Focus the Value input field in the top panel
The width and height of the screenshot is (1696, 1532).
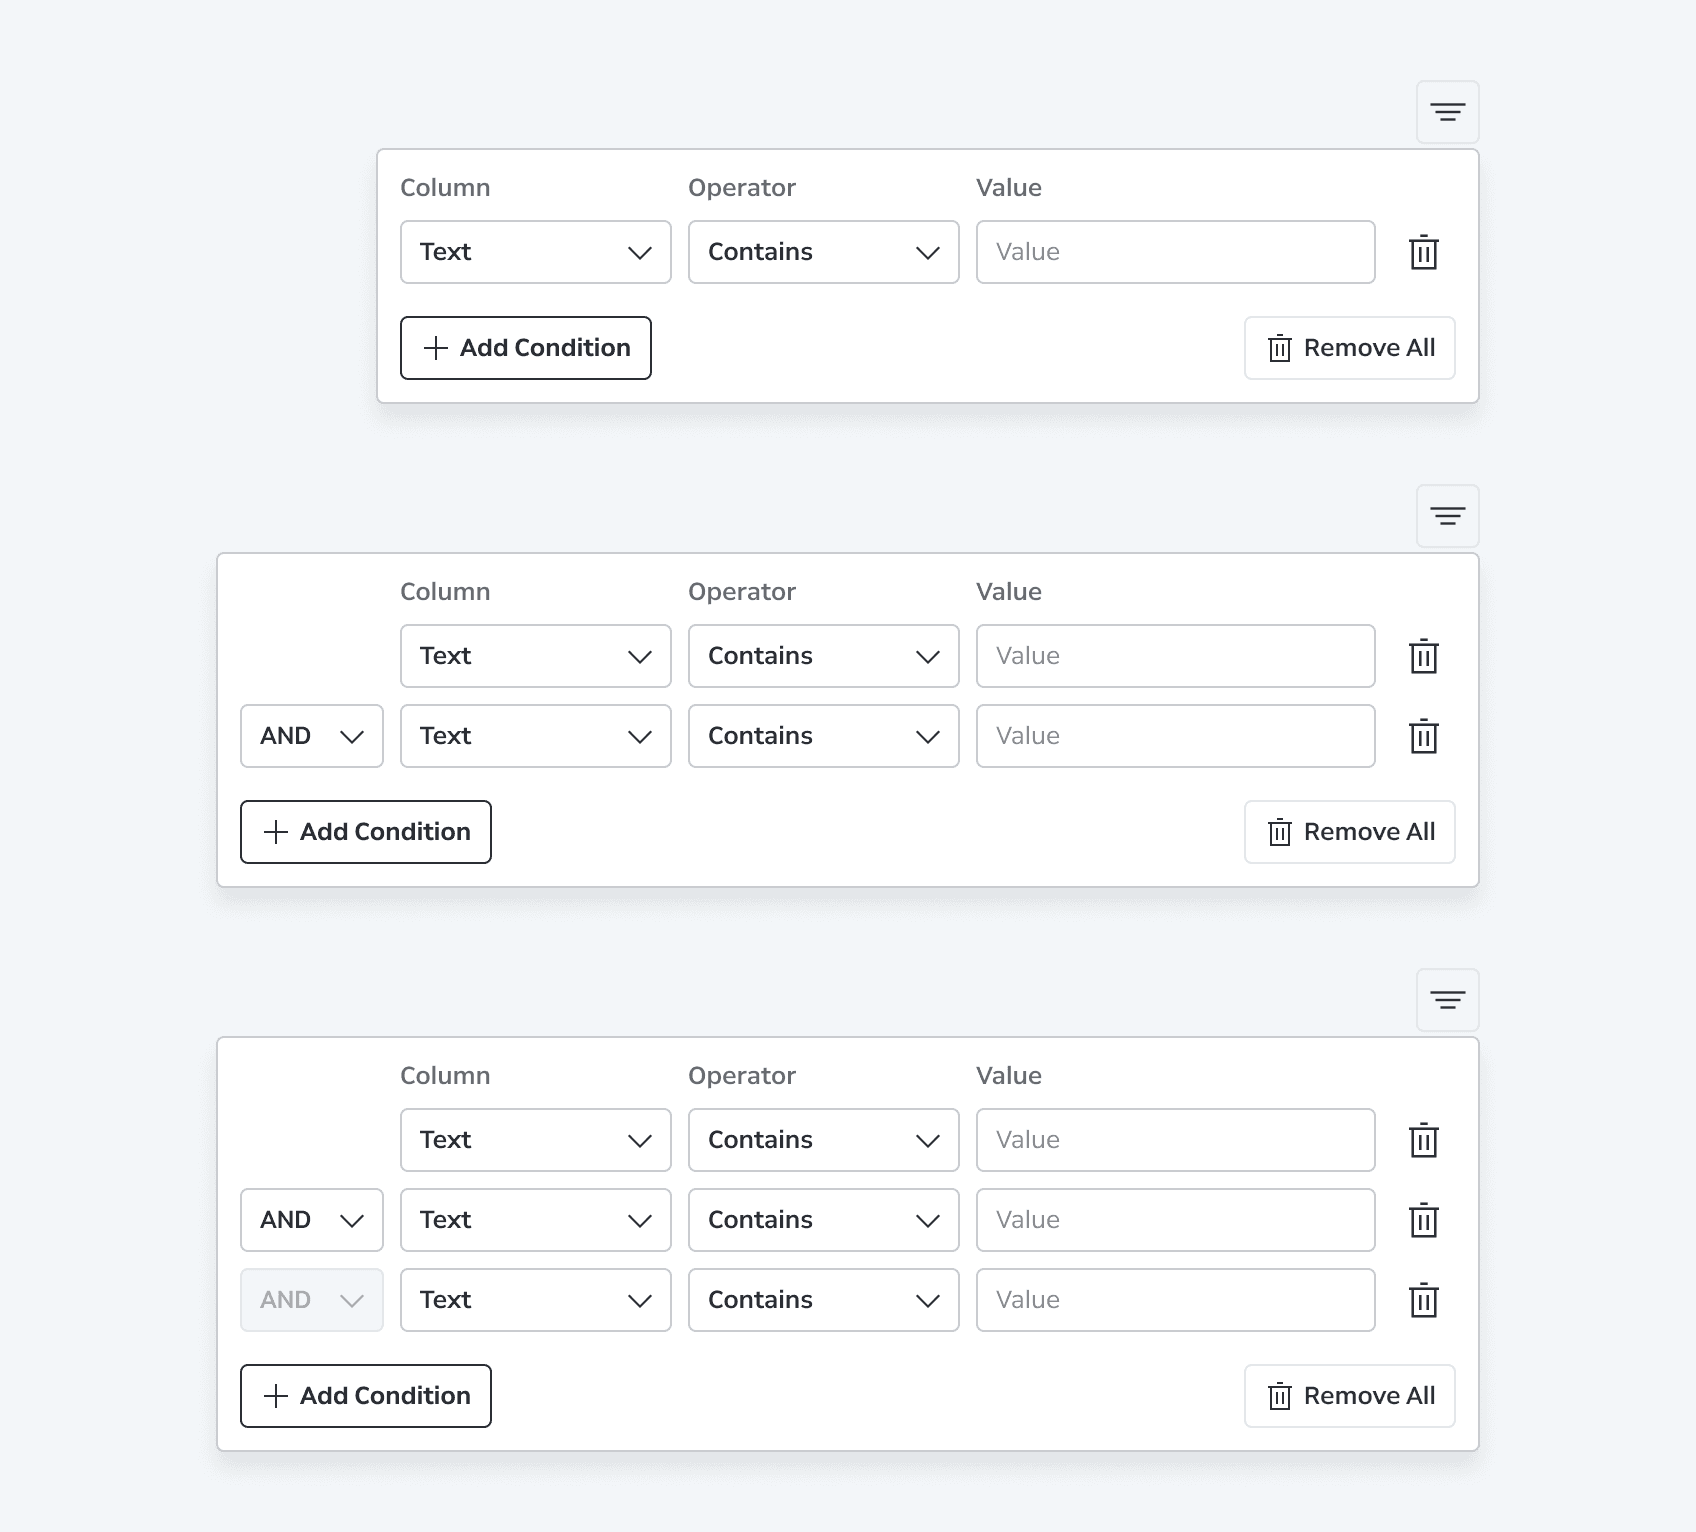tap(1176, 252)
